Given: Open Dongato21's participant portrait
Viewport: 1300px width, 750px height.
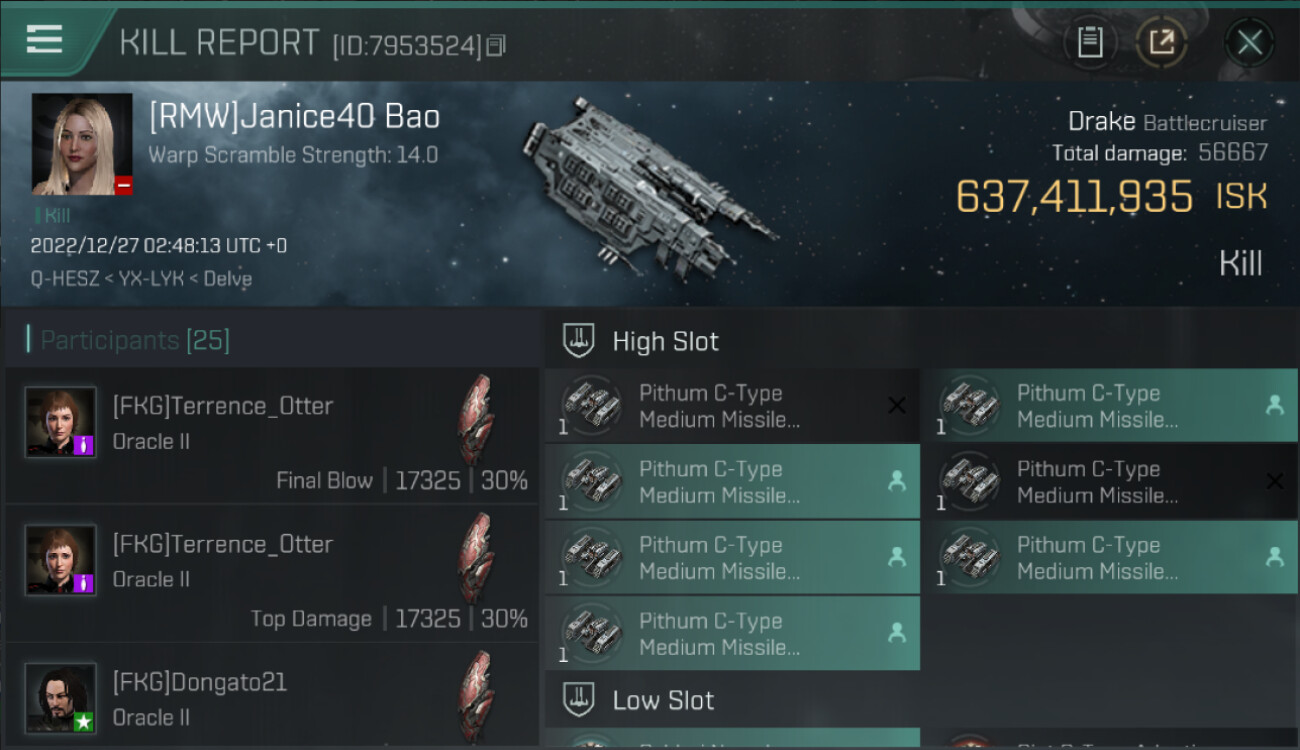Looking at the screenshot, I should pyautogui.click(x=61, y=698).
